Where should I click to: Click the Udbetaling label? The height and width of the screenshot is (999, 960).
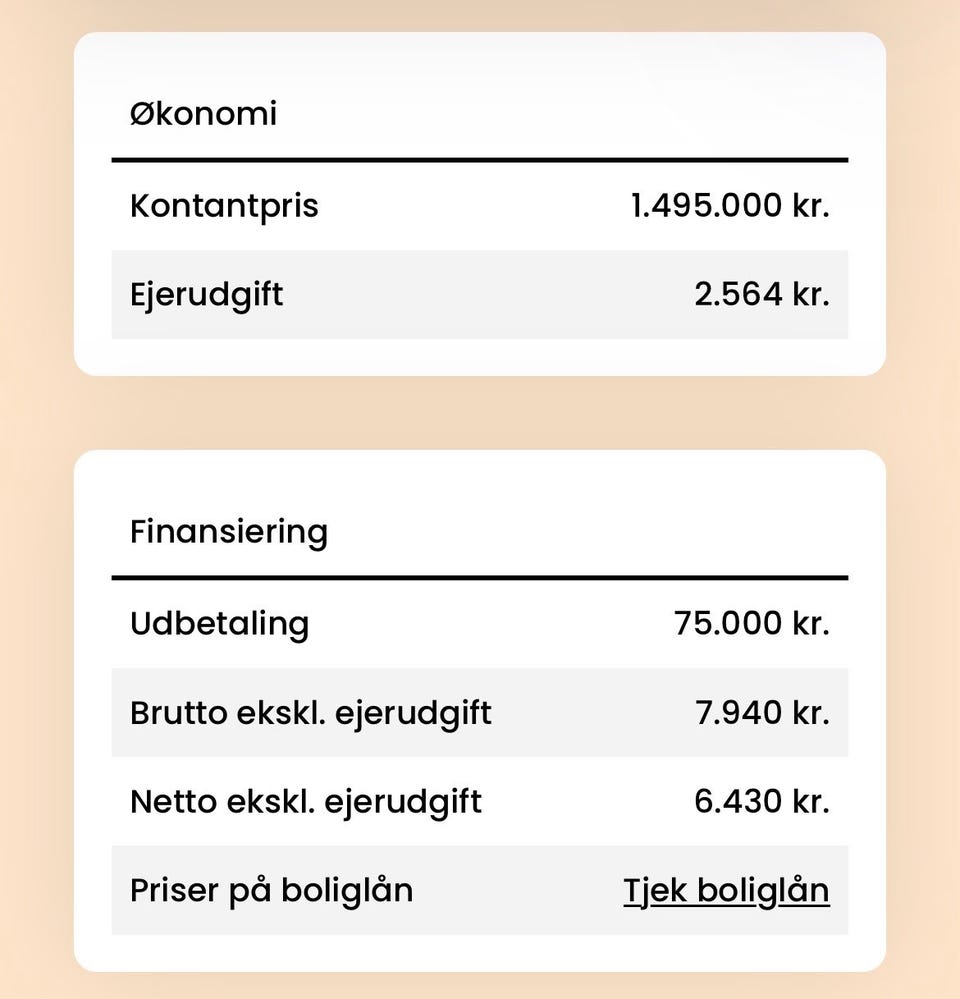click(x=219, y=624)
